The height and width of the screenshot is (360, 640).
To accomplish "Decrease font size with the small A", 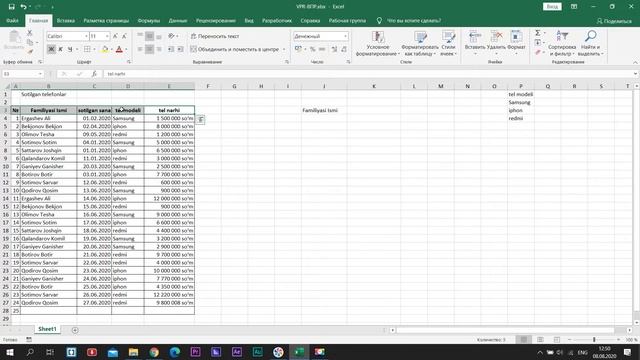I will pyautogui.click(x=124, y=36).
